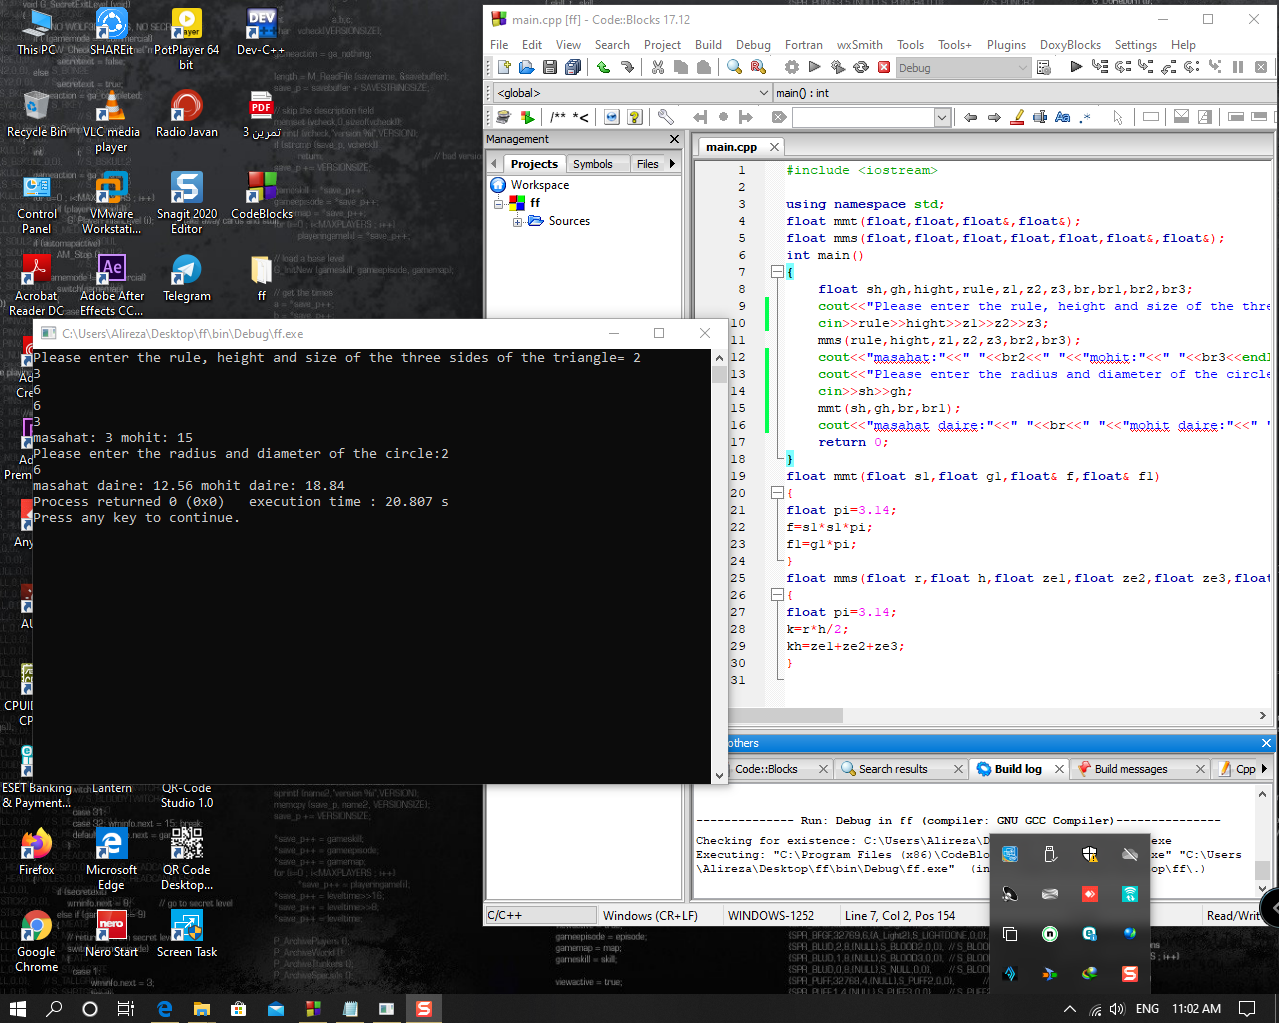Image resolution: width=1279 pixels, height=1023 pixels.
Task: Click the Save file floppy icon
Action: [x=549, y=67]
